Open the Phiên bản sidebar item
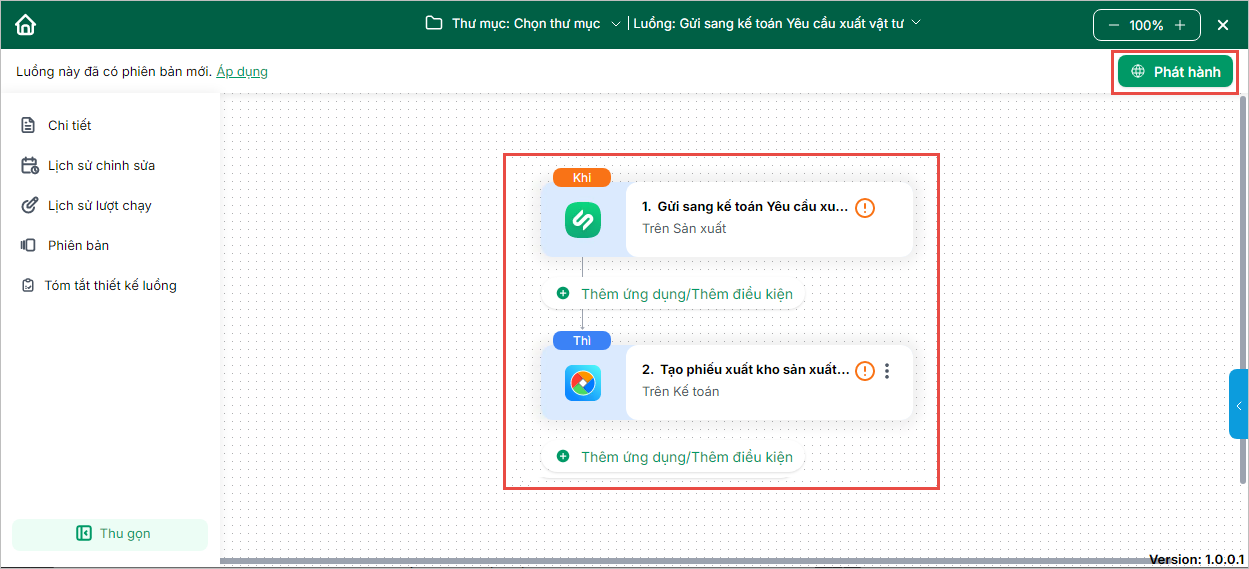 click(66, 245)
